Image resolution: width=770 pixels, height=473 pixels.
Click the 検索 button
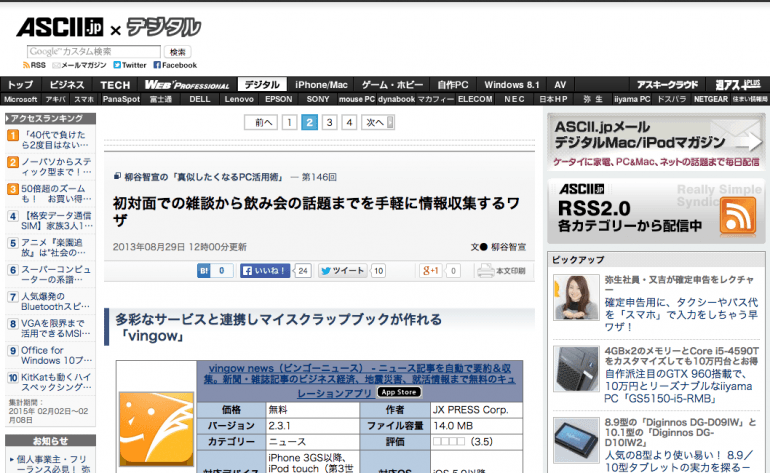[x=178, y=52]
